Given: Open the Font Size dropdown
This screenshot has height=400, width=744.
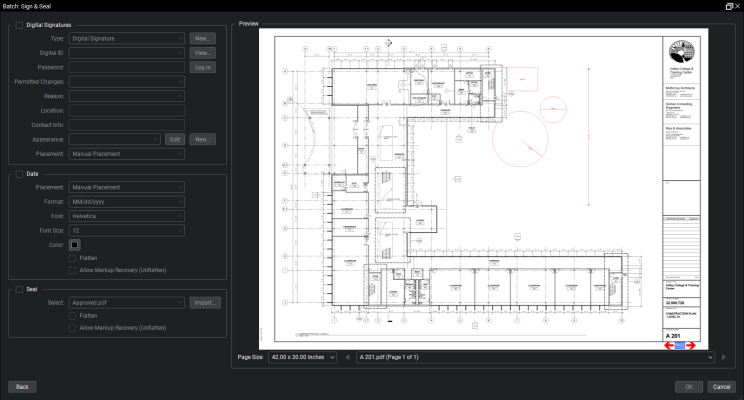Looking at the screenshot, I should tap(127, 231).
